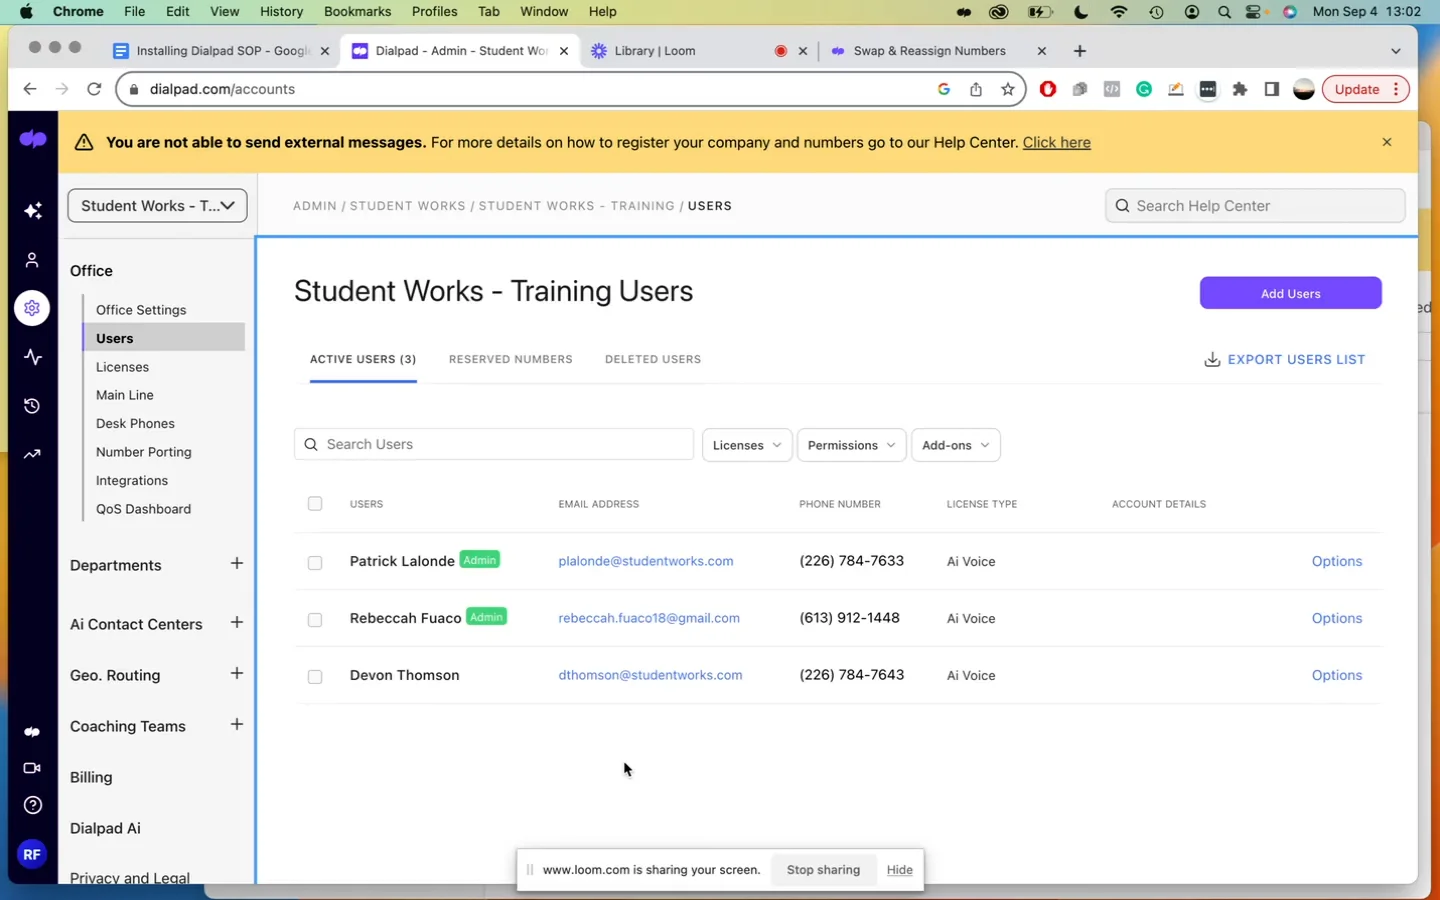Dismiss the yellow warning banner

click(x=1387, y=142)
